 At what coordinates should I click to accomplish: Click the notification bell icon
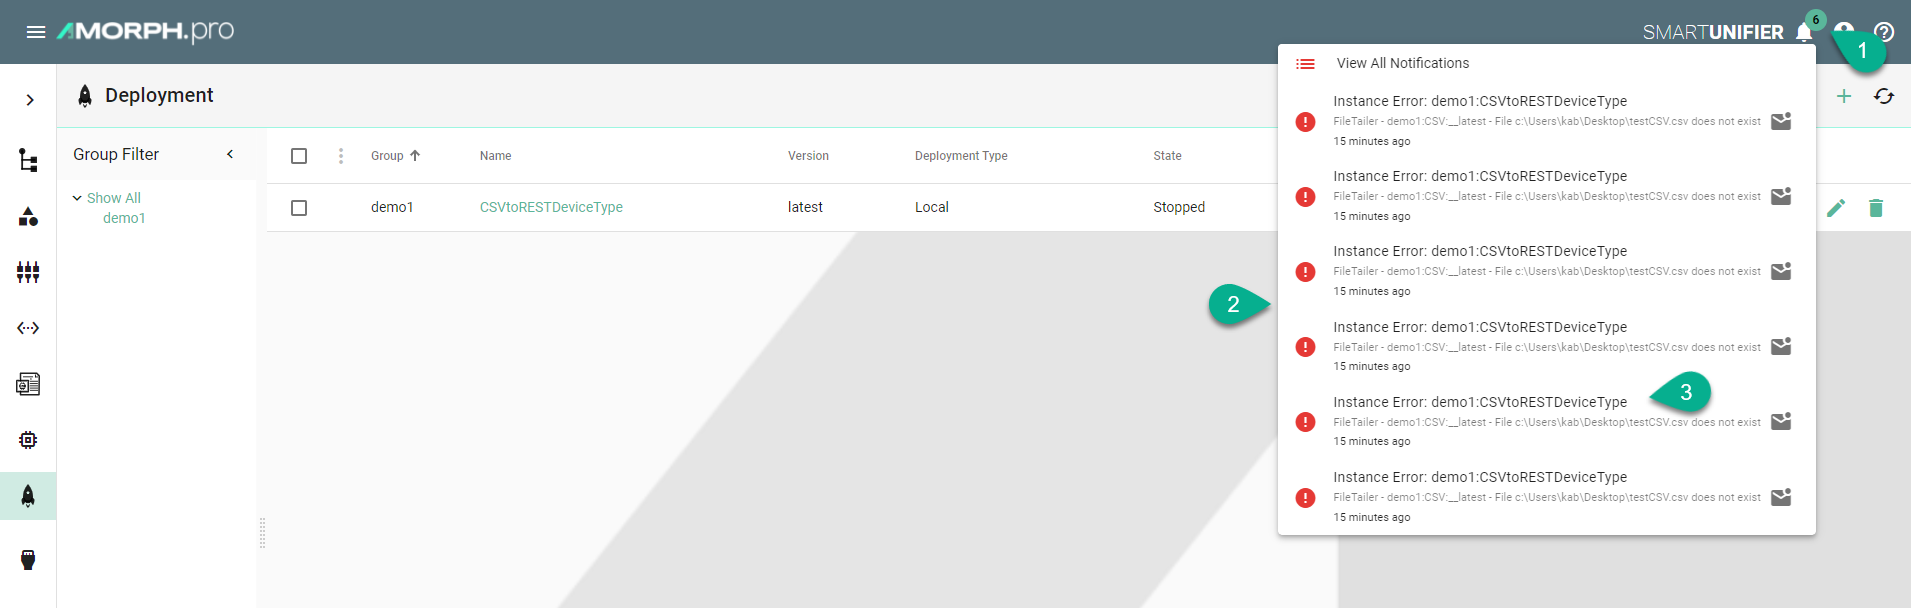click(1804, 32)
